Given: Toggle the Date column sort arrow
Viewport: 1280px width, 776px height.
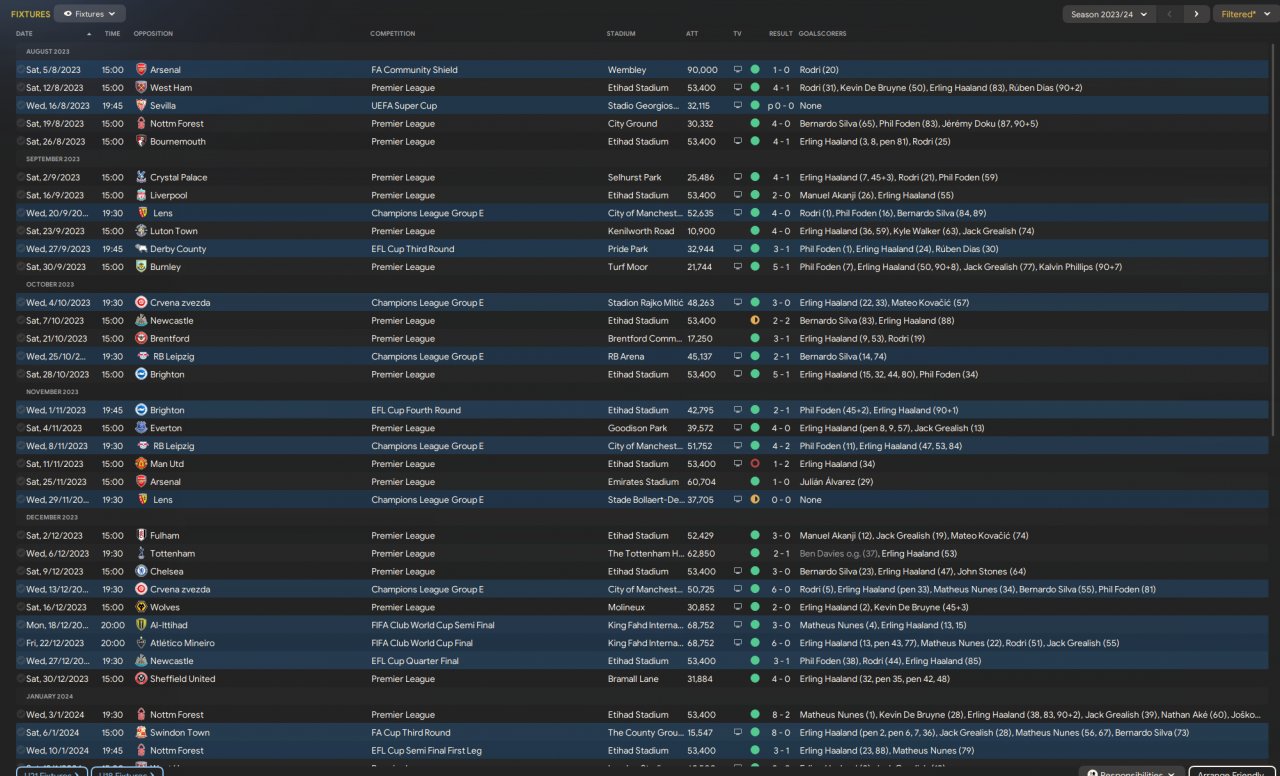Looking at the screenshot, I should click(x=89, y=34).
